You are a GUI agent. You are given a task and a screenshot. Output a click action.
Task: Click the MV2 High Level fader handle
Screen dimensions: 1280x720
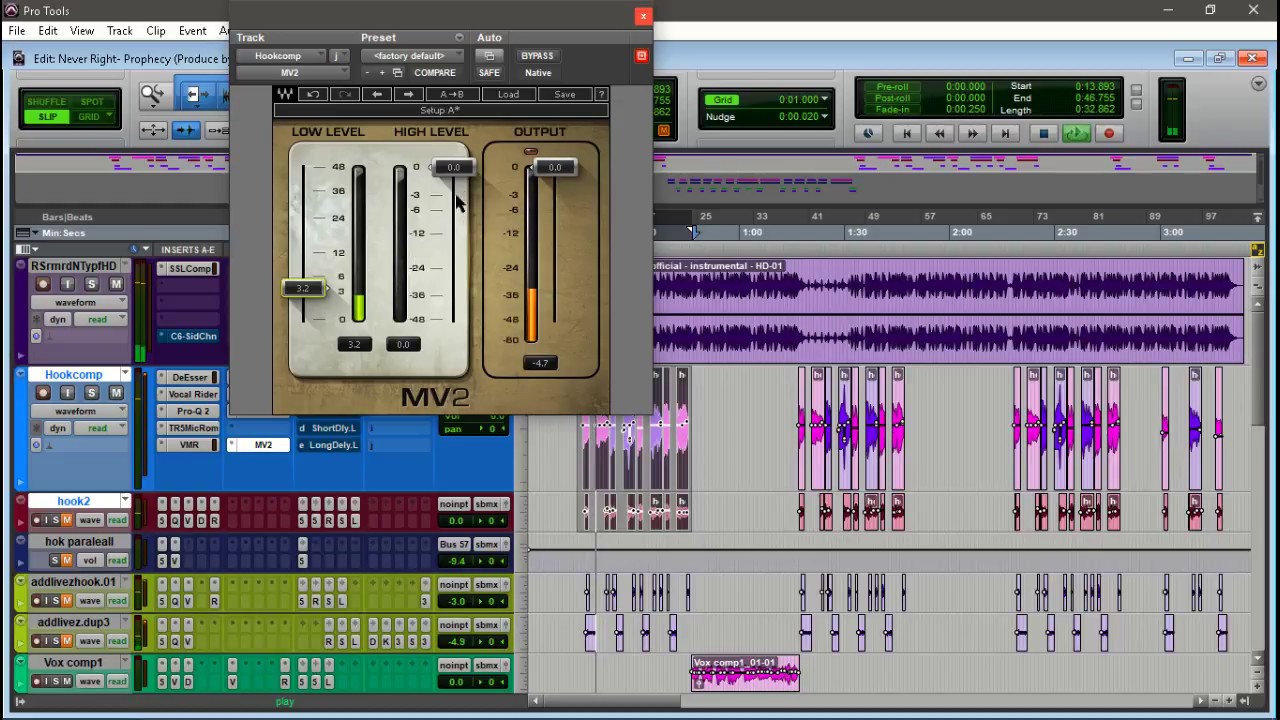pos(454,167)
